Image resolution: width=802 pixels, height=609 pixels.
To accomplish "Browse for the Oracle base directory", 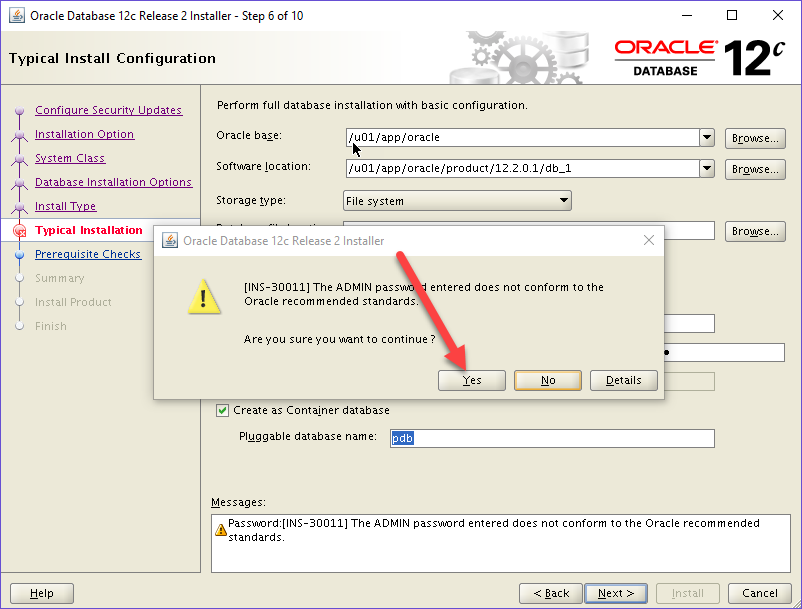I will click(755, 138).
